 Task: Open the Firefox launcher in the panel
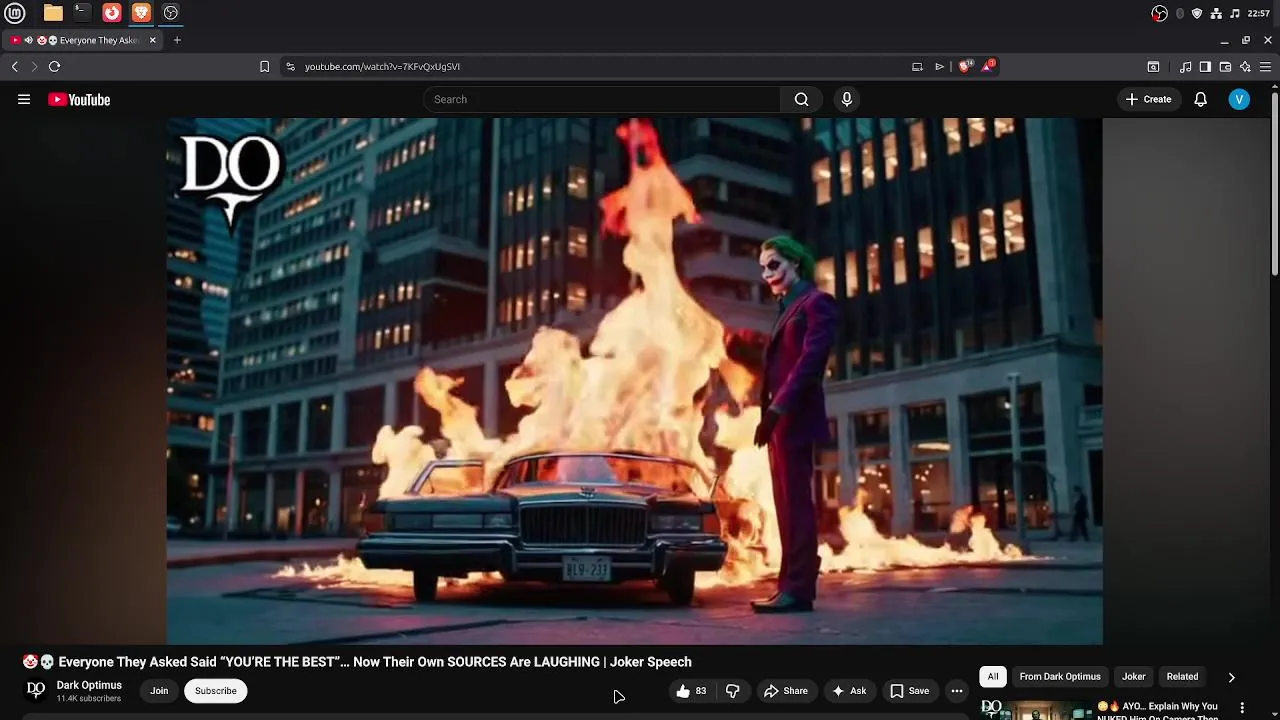pos(112,13)
